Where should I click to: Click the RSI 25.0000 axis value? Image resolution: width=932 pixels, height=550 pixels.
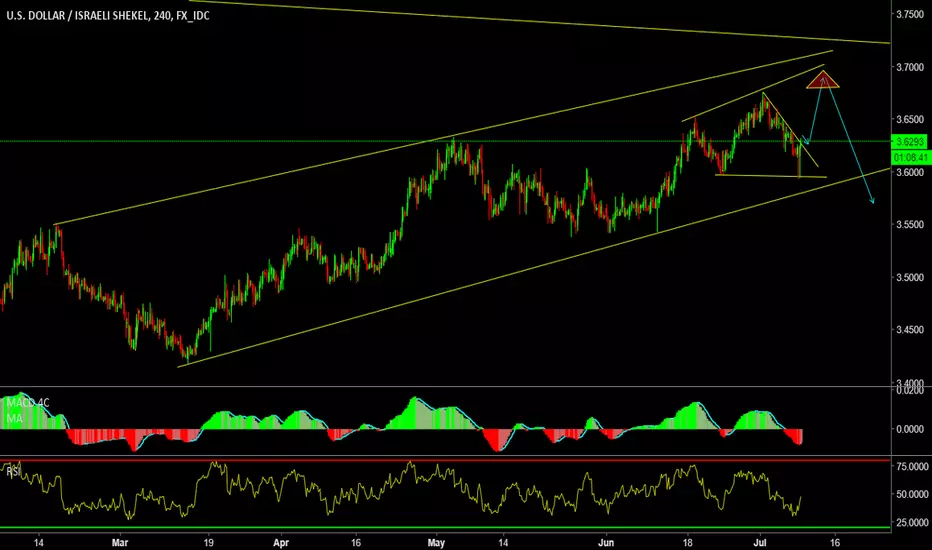(912, 522)
